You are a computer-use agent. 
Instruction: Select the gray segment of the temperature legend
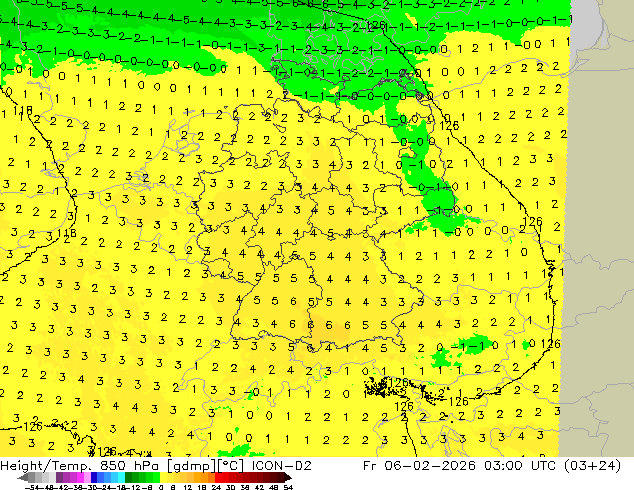pos(32,477)
